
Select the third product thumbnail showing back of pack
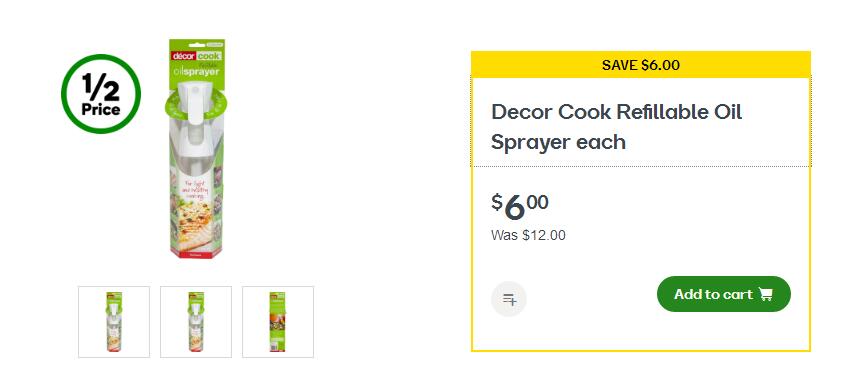(278, 322)
